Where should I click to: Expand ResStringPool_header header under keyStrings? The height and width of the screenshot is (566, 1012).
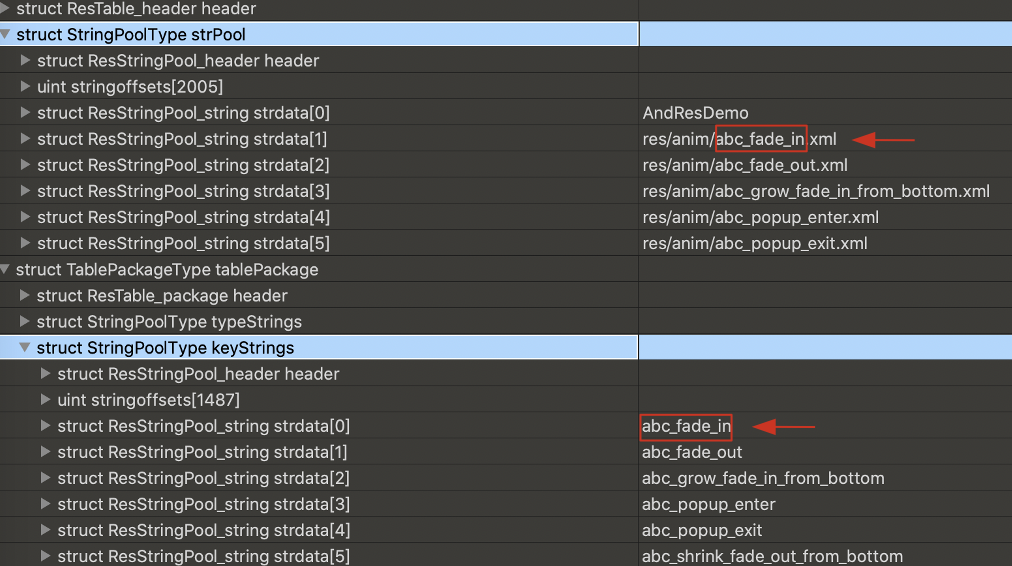[x=46, y=374]
